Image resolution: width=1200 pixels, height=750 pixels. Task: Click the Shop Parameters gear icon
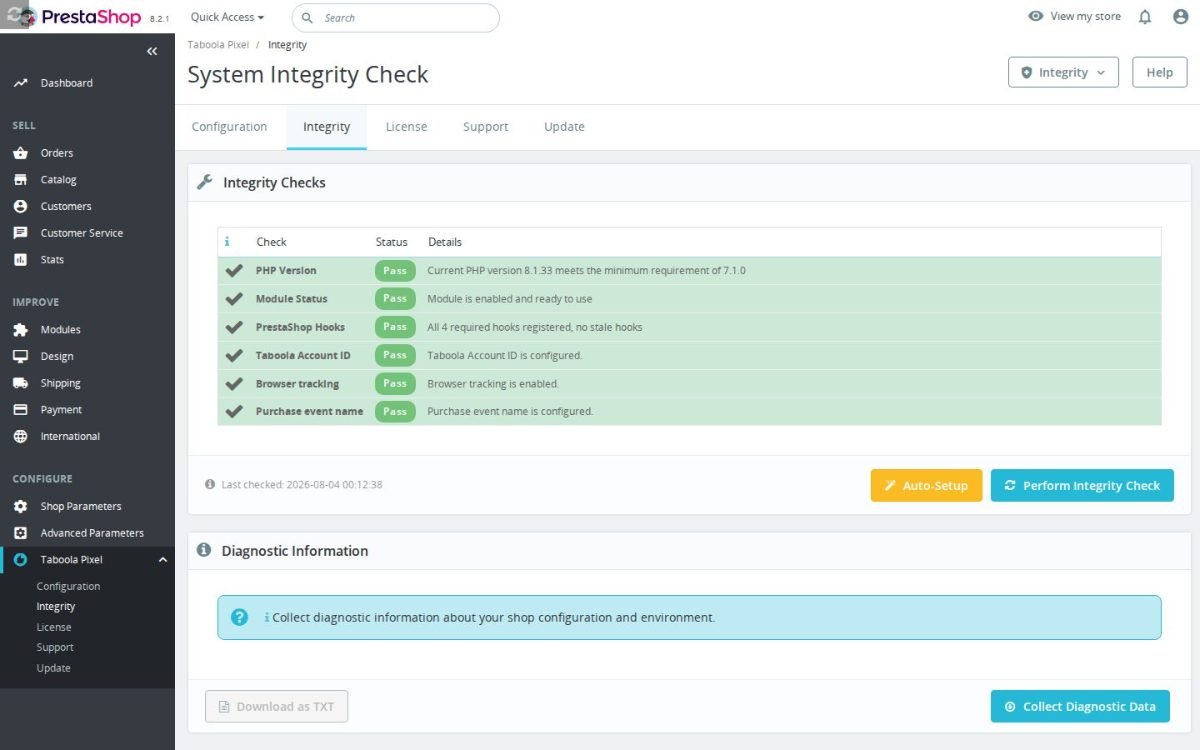pos(20,506)
